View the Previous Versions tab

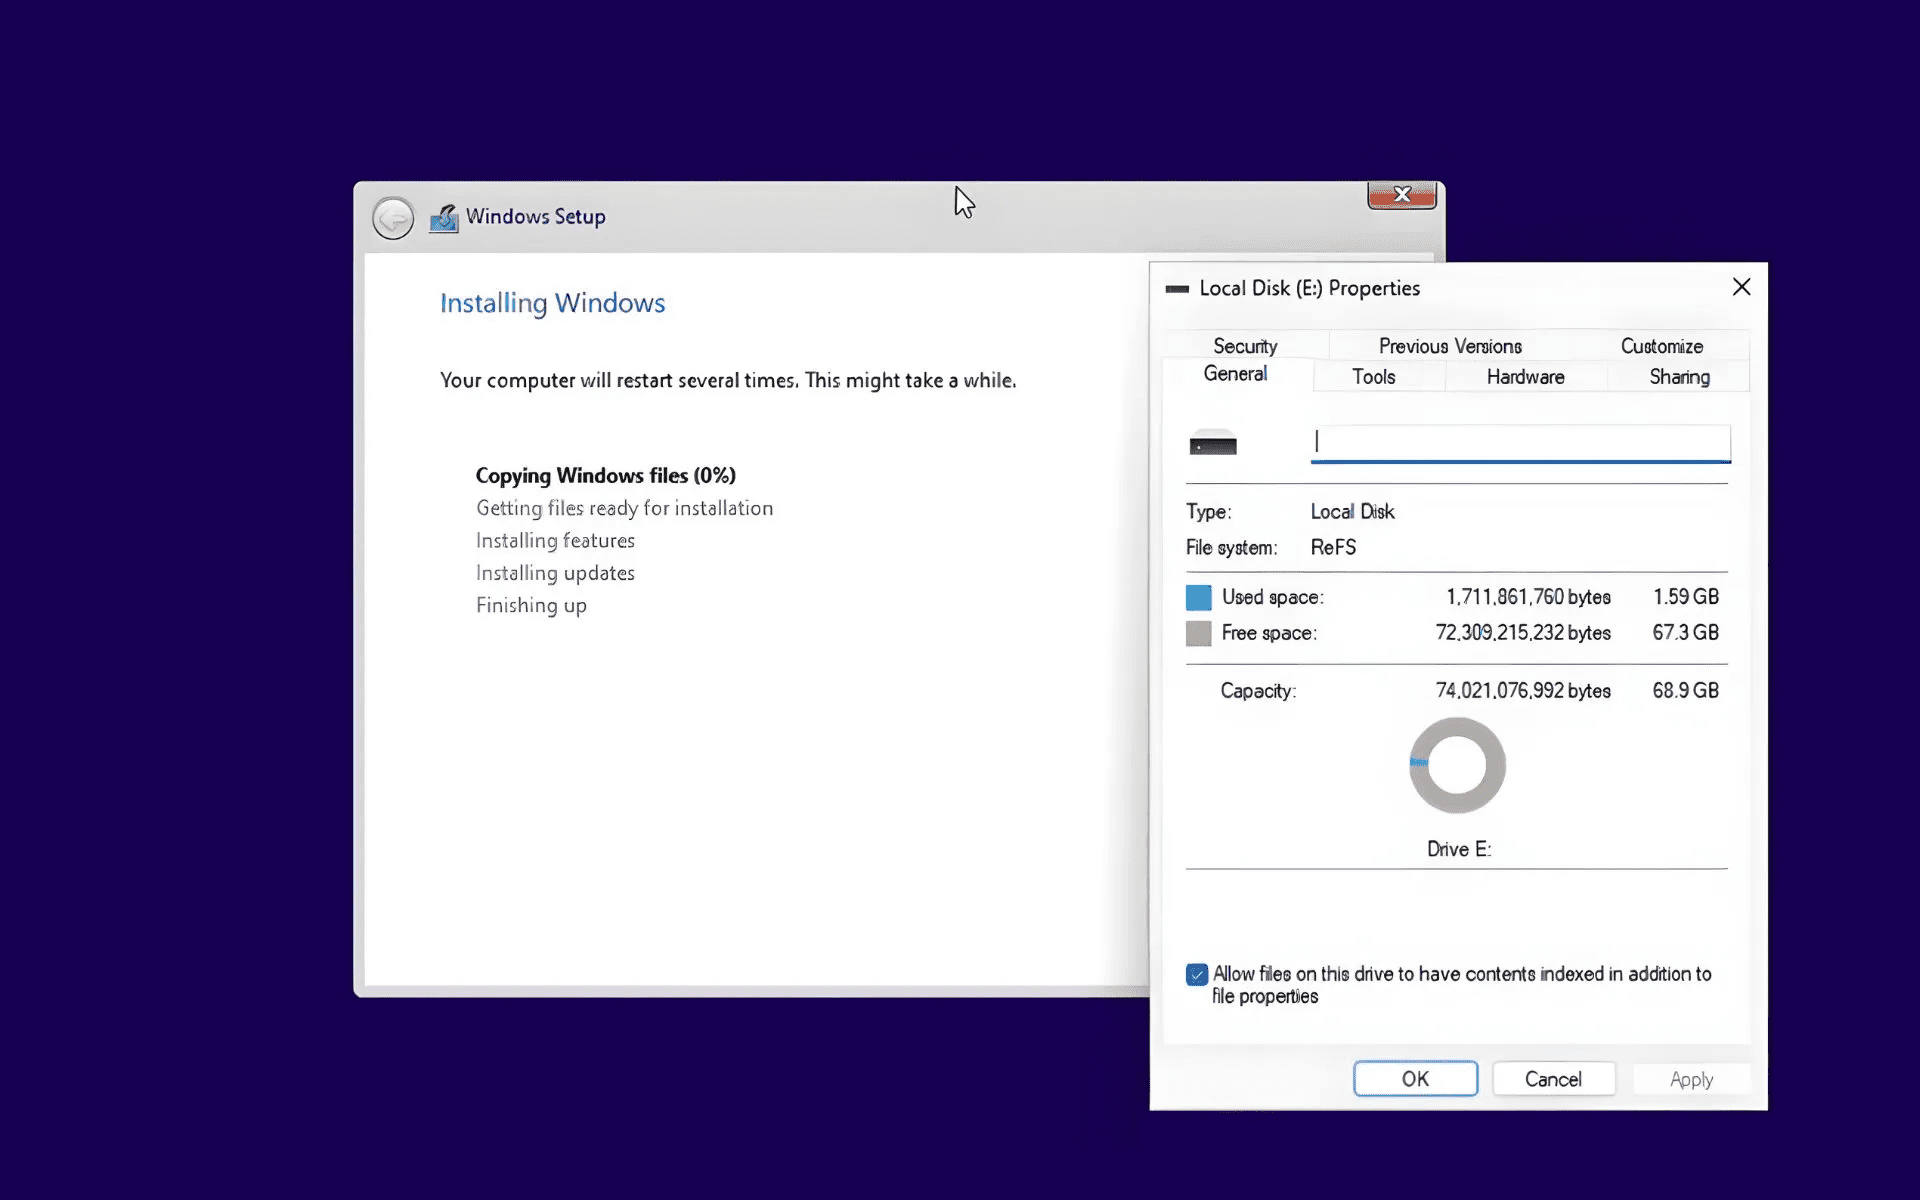(x=1449, y=345)
